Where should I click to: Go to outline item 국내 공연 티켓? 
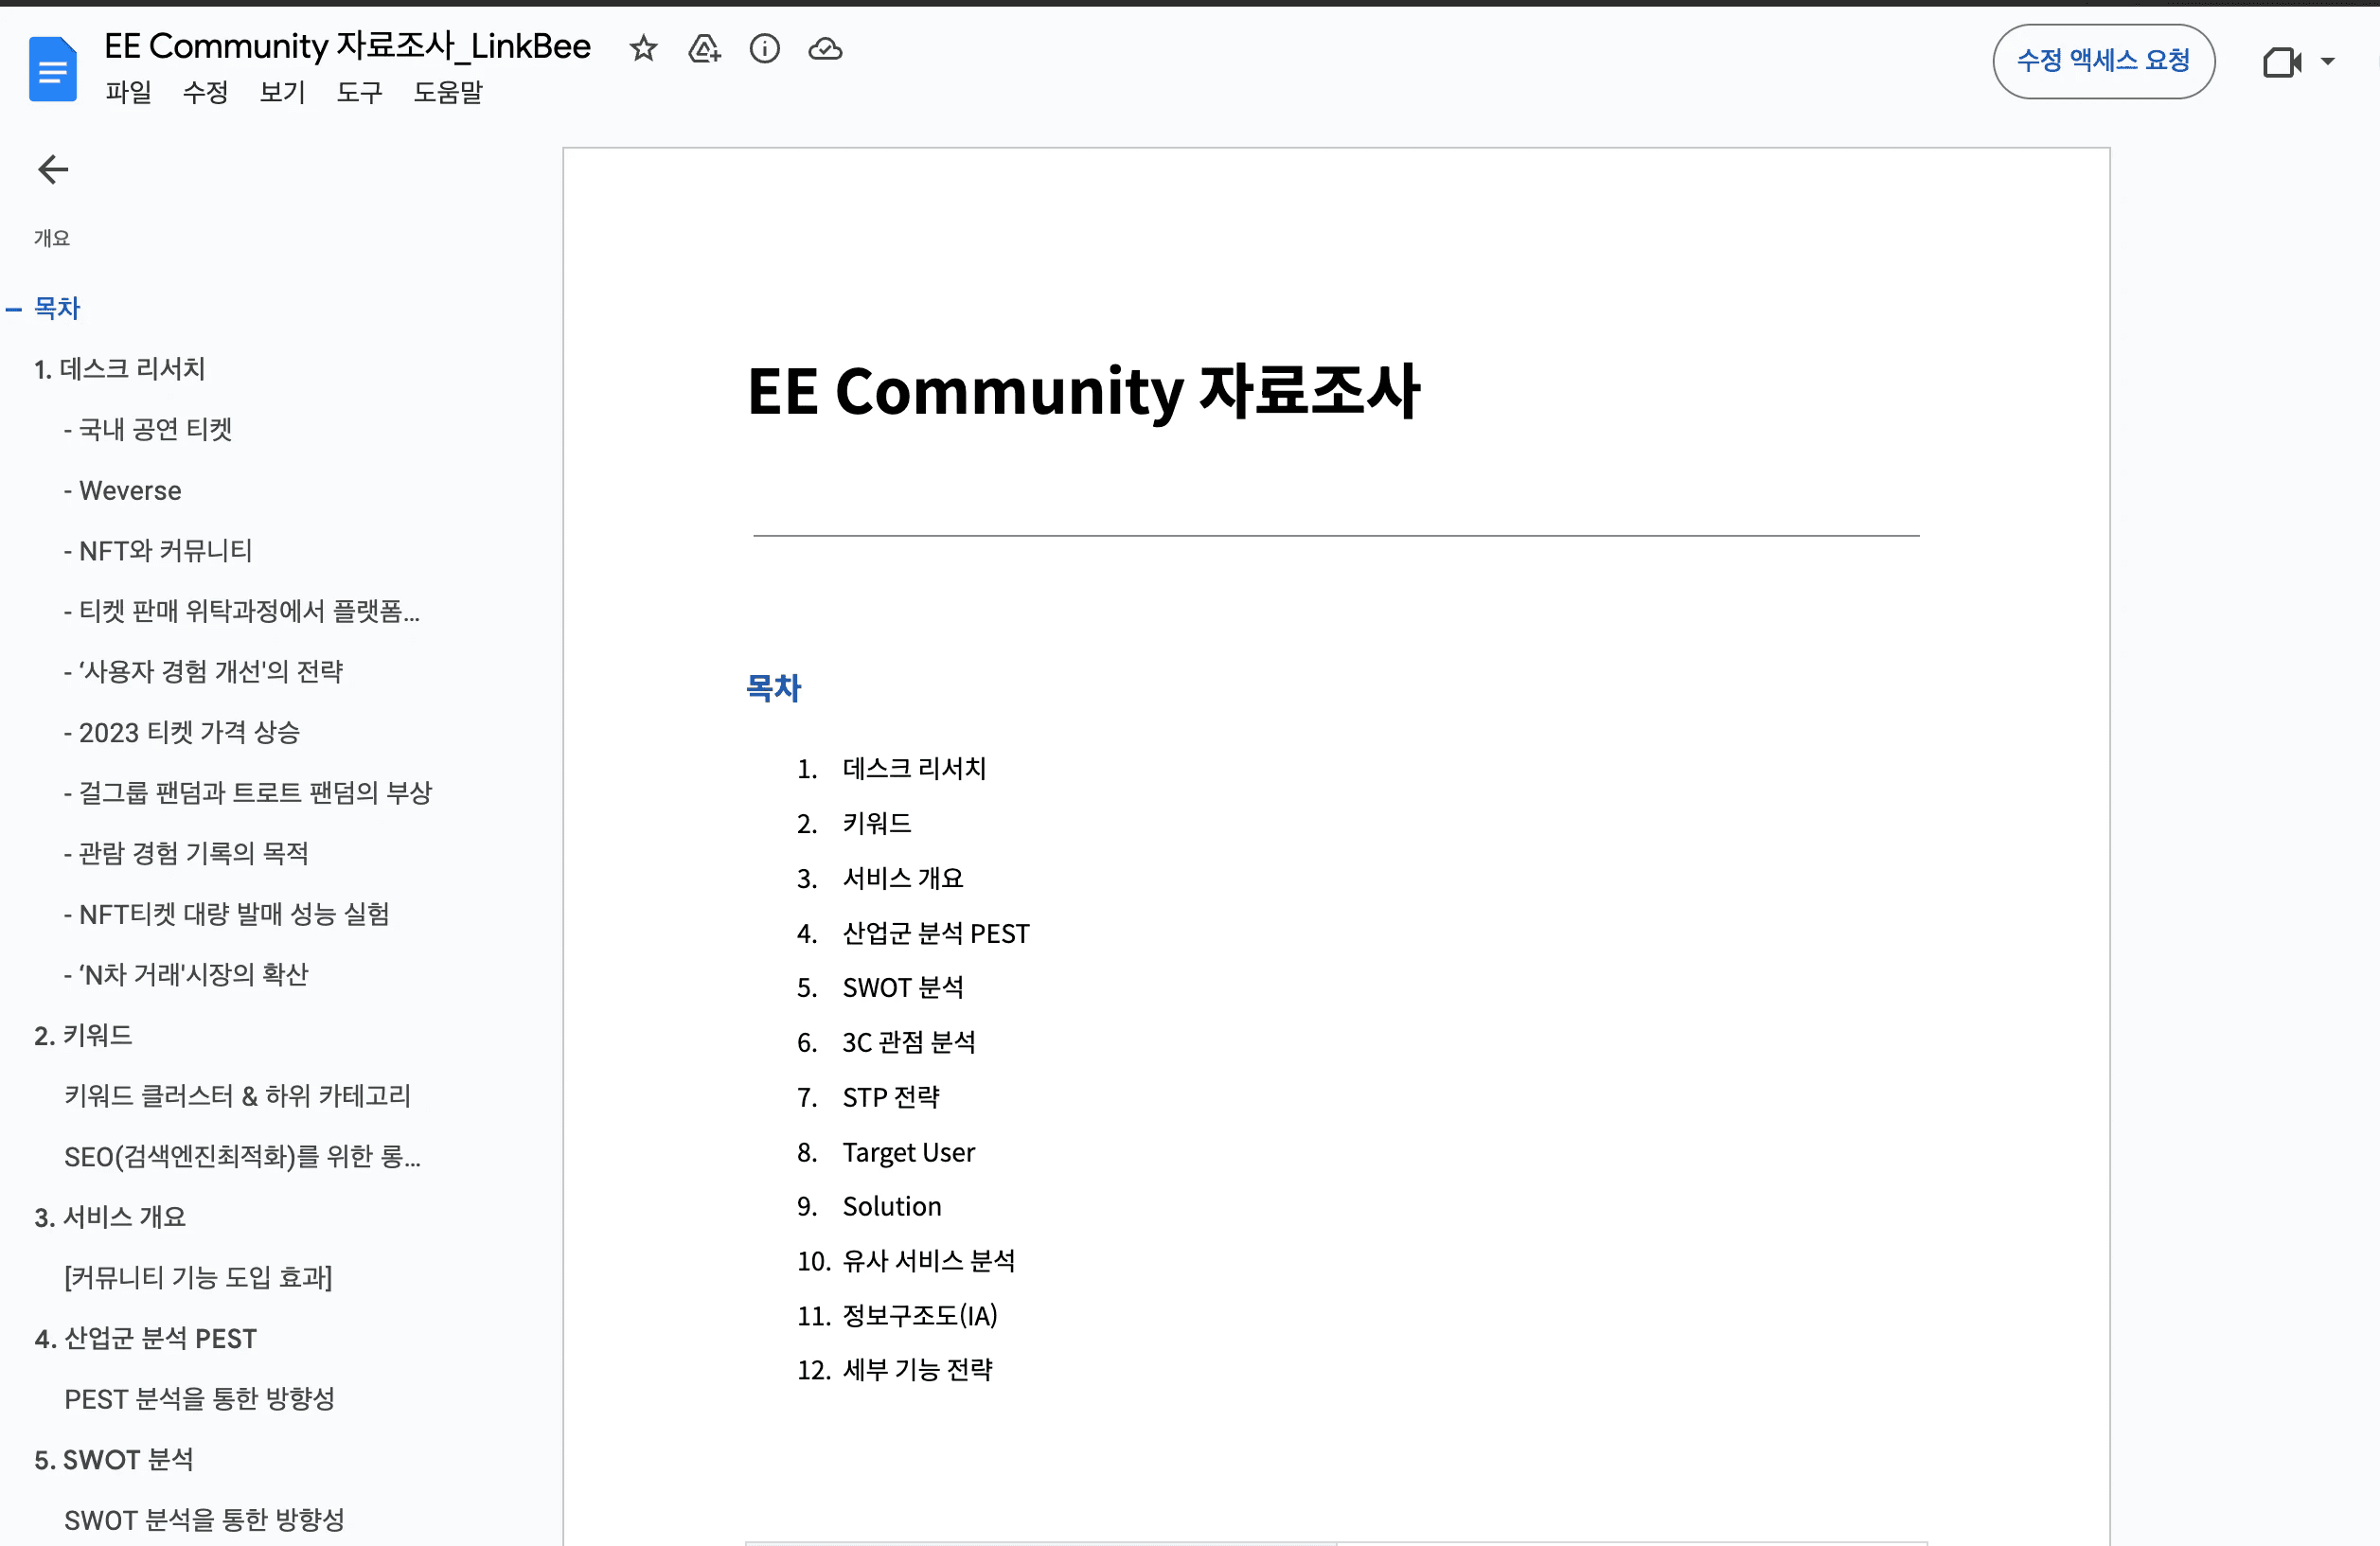point(148,429)
